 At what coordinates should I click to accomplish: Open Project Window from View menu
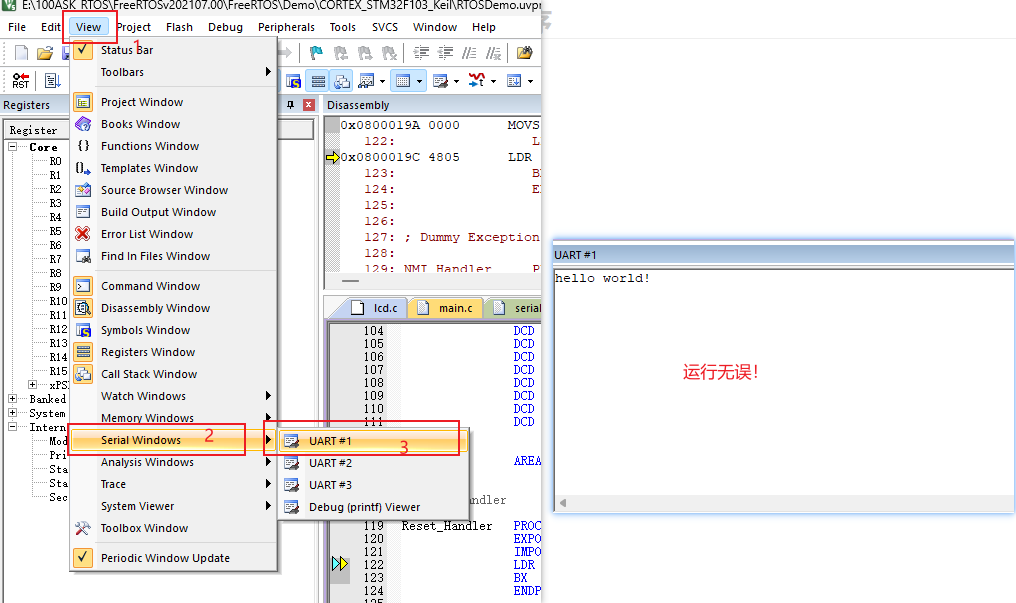(174, 102)
